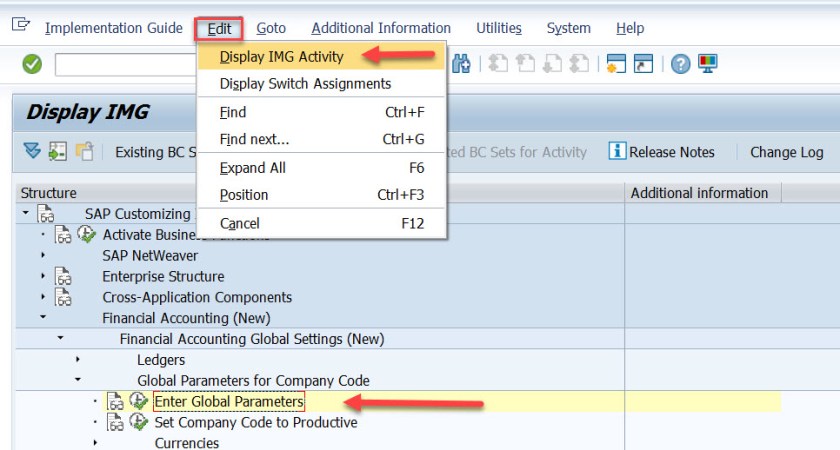Click execute icon beside Activate Business Functions
This screenshot has height=450, width=840.
click(86, 235)
